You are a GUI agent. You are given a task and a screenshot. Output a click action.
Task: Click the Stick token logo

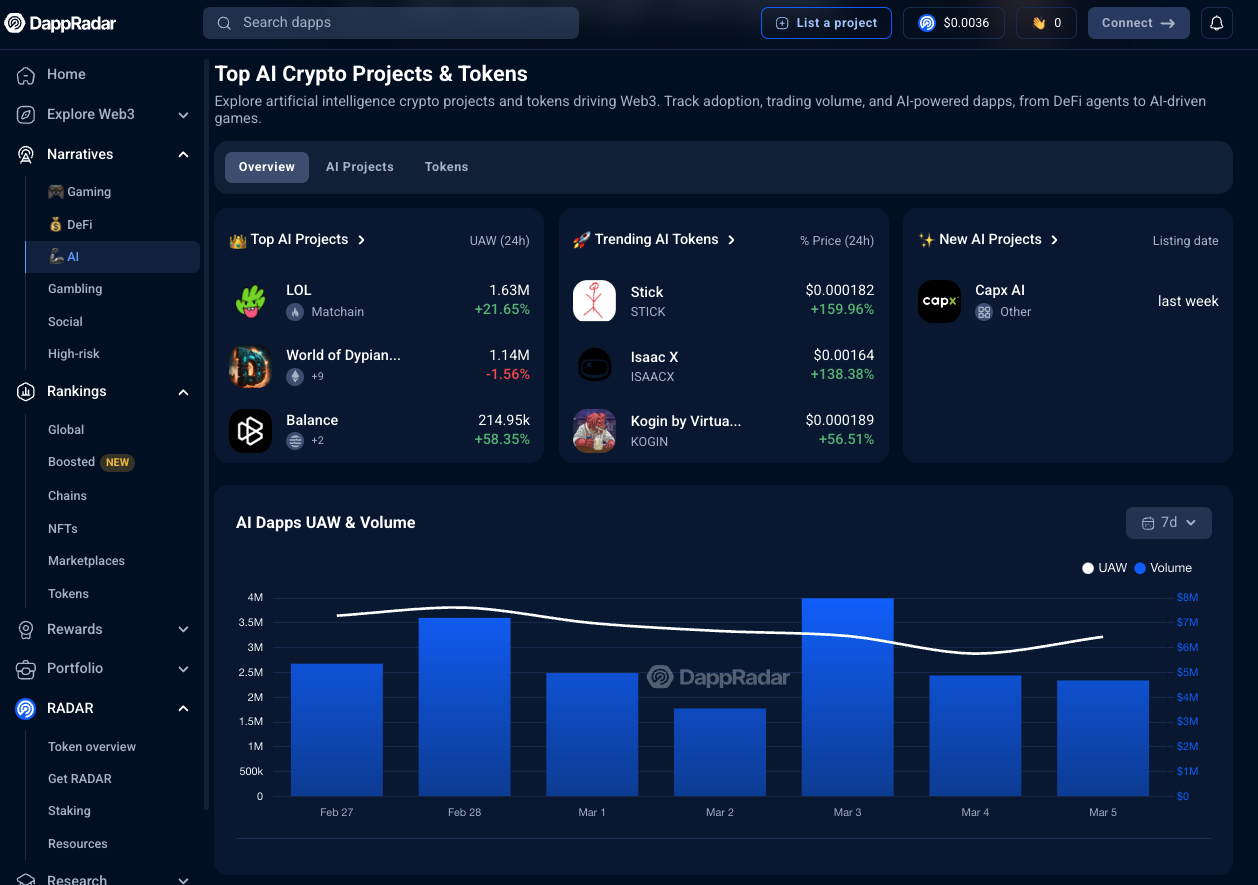tap(594, 301)
